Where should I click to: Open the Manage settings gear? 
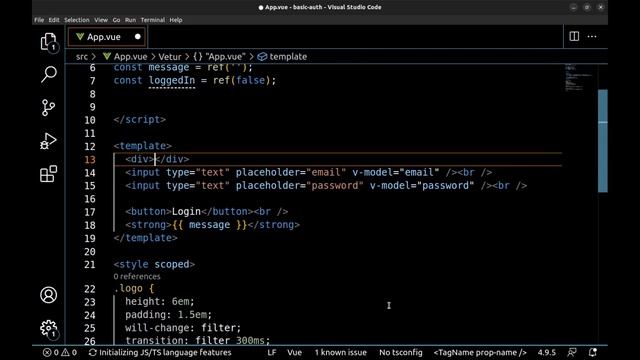(49, 328)
